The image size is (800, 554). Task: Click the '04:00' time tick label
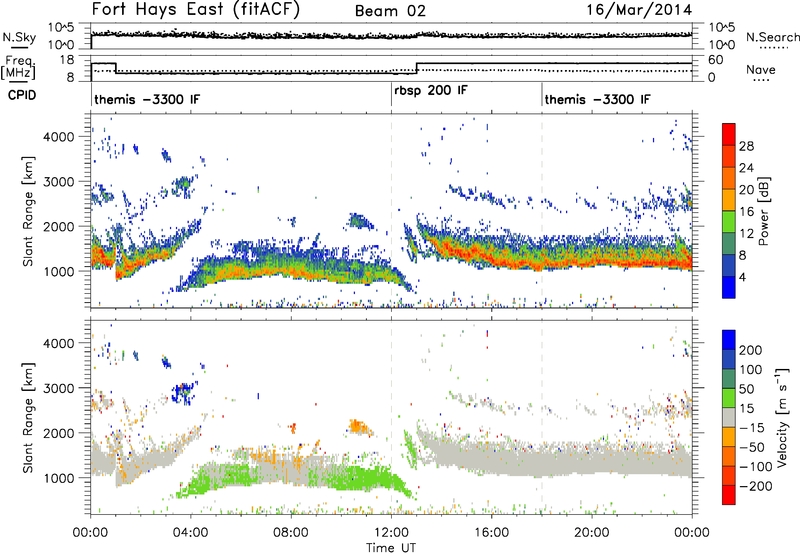point(191,533)
